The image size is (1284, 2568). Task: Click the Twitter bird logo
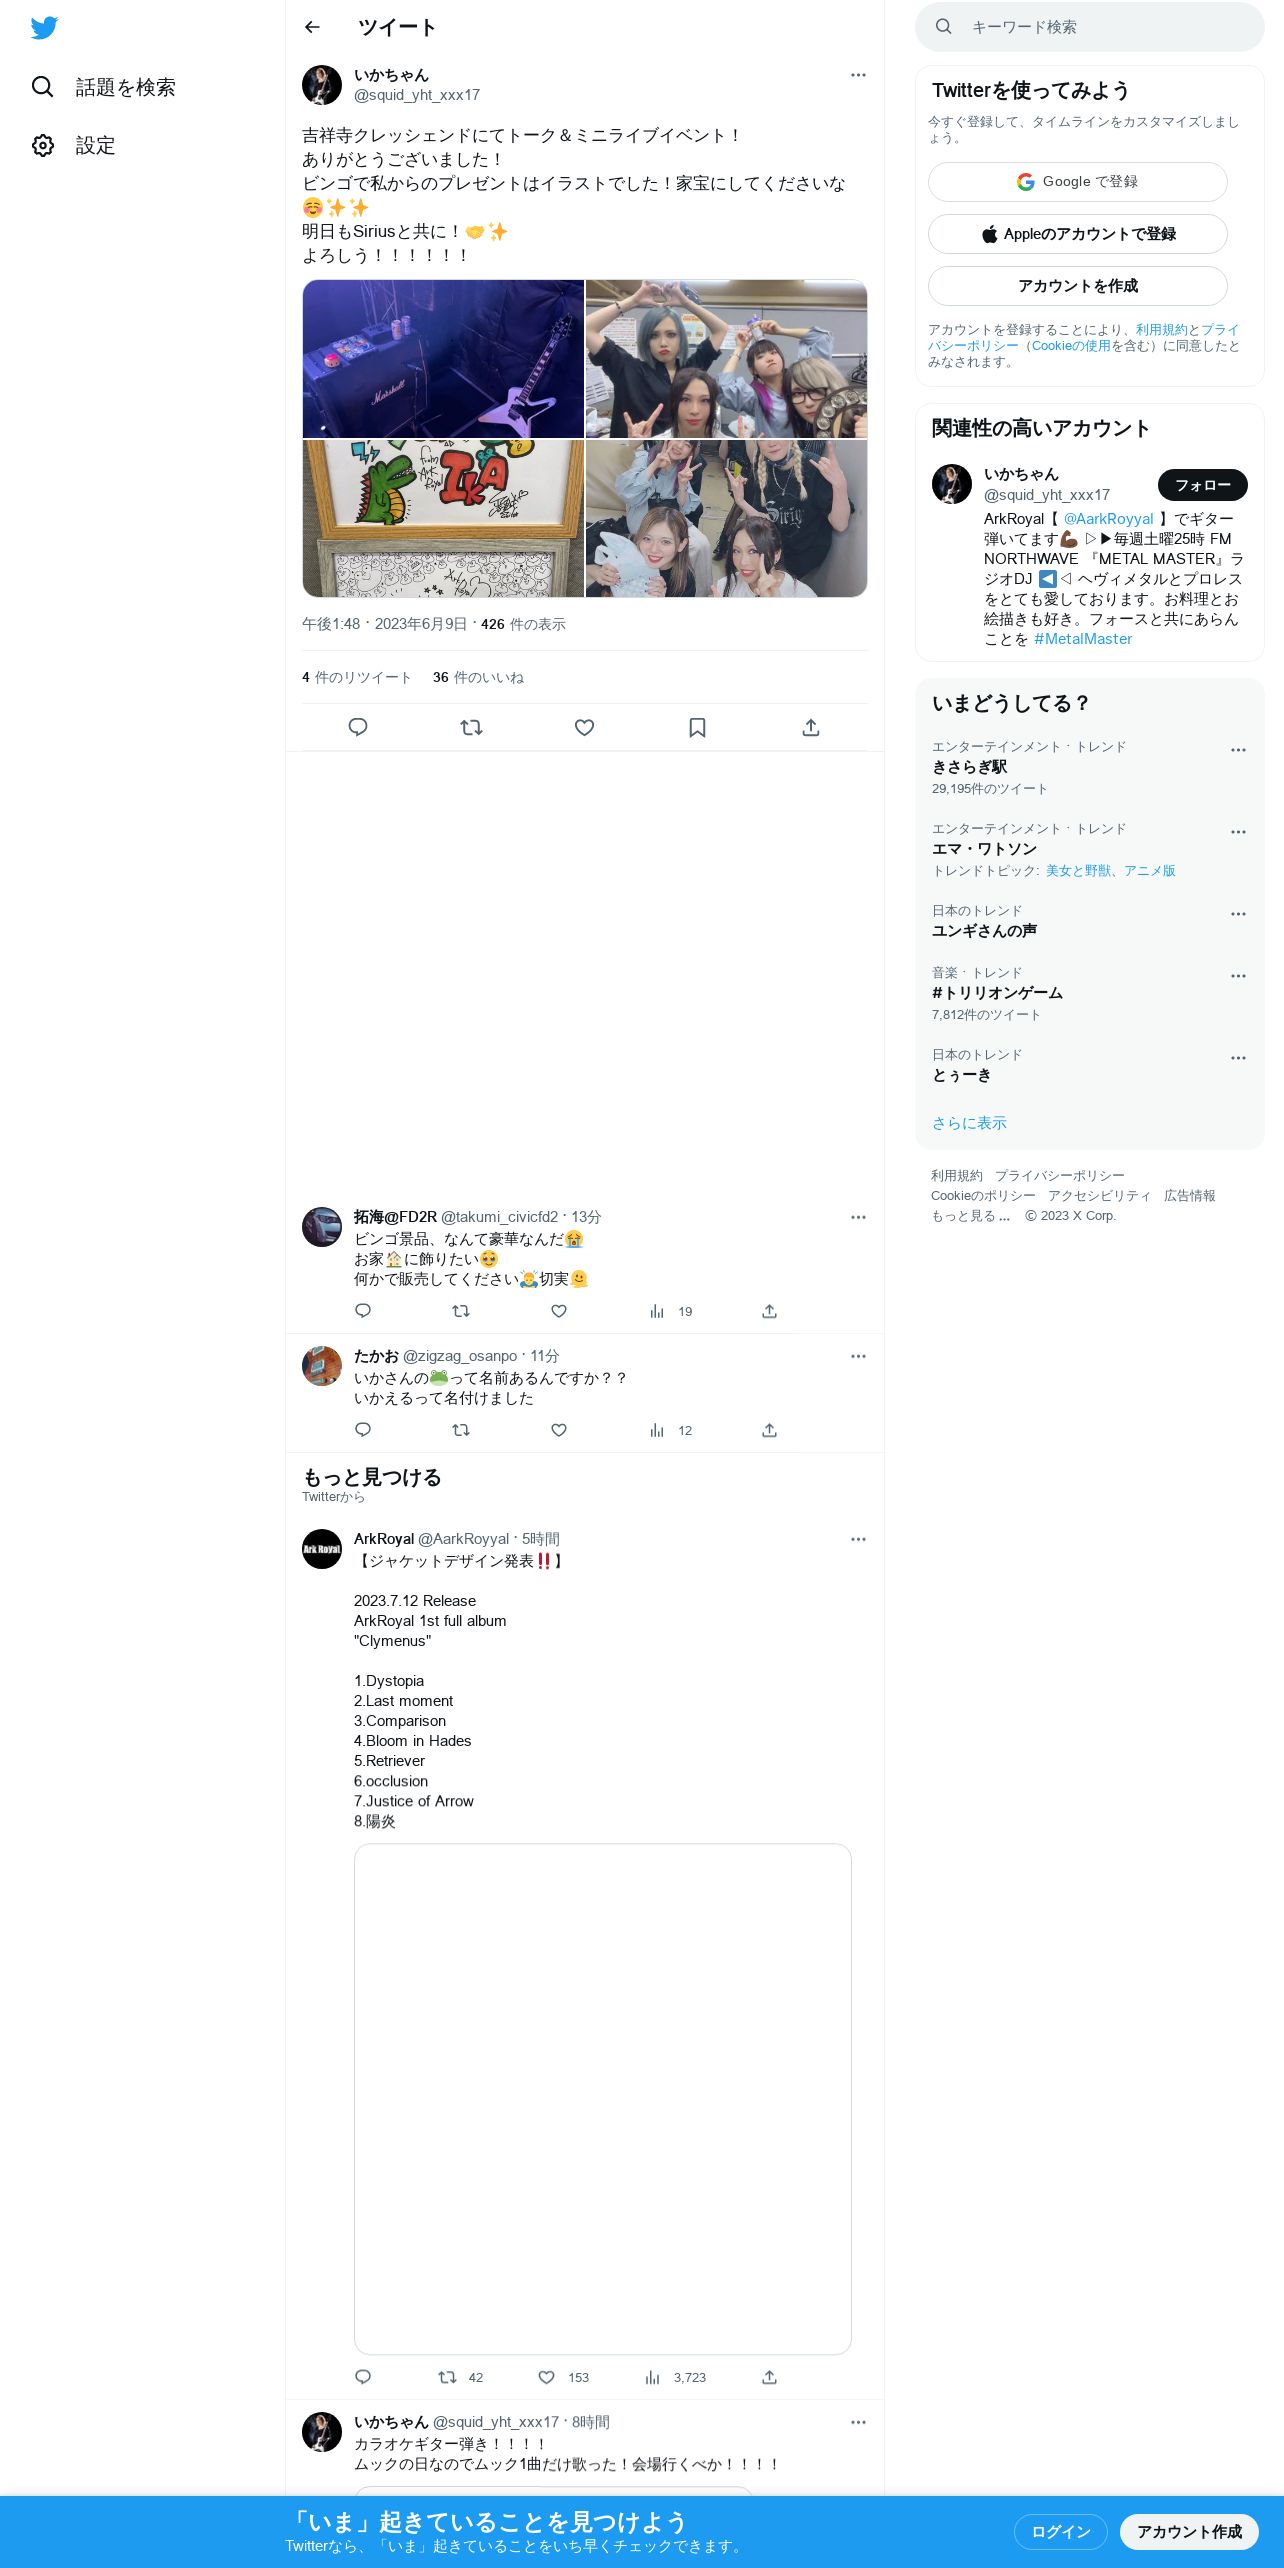[x=44, y=28]
